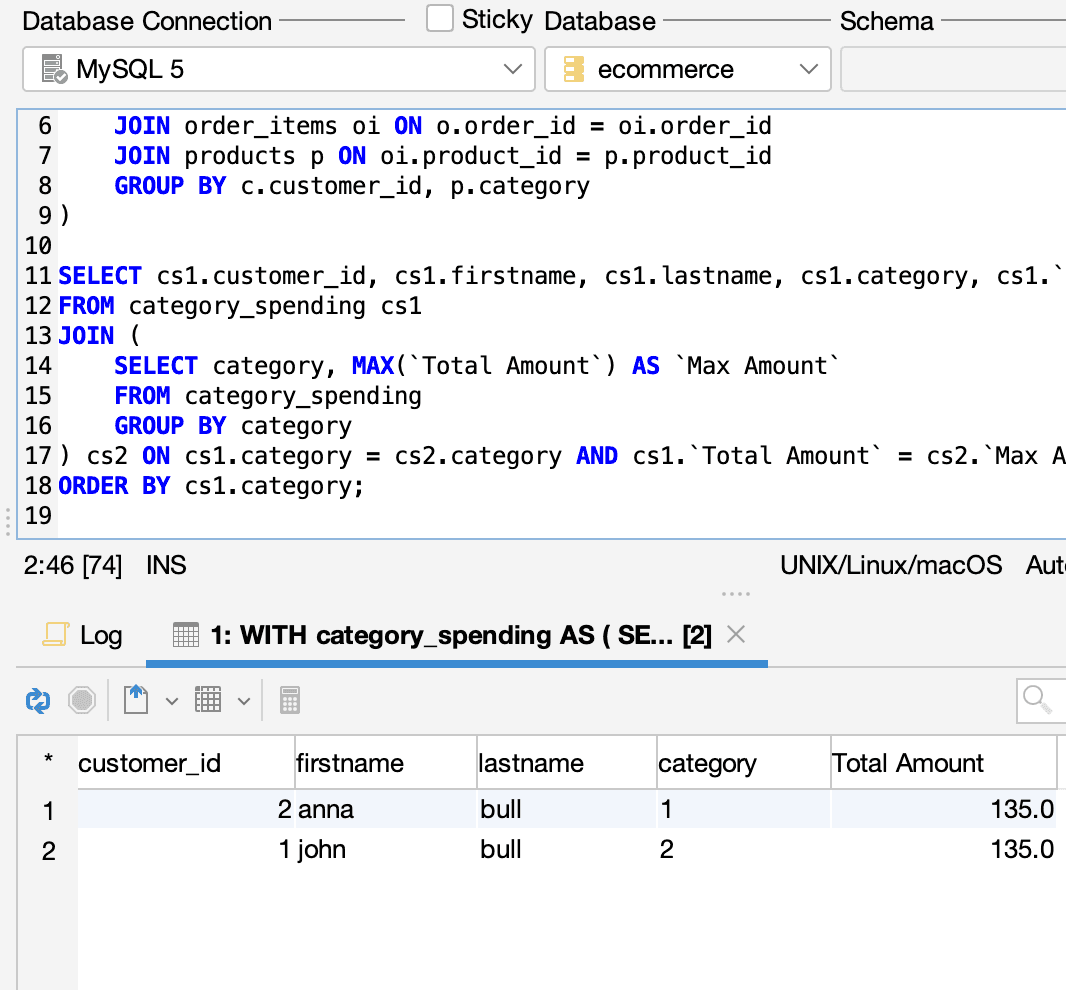Image resolution: width=1066 pixels, height=990 pixels.
Task: Click the stop execution icon
Action: pos(82,700)
